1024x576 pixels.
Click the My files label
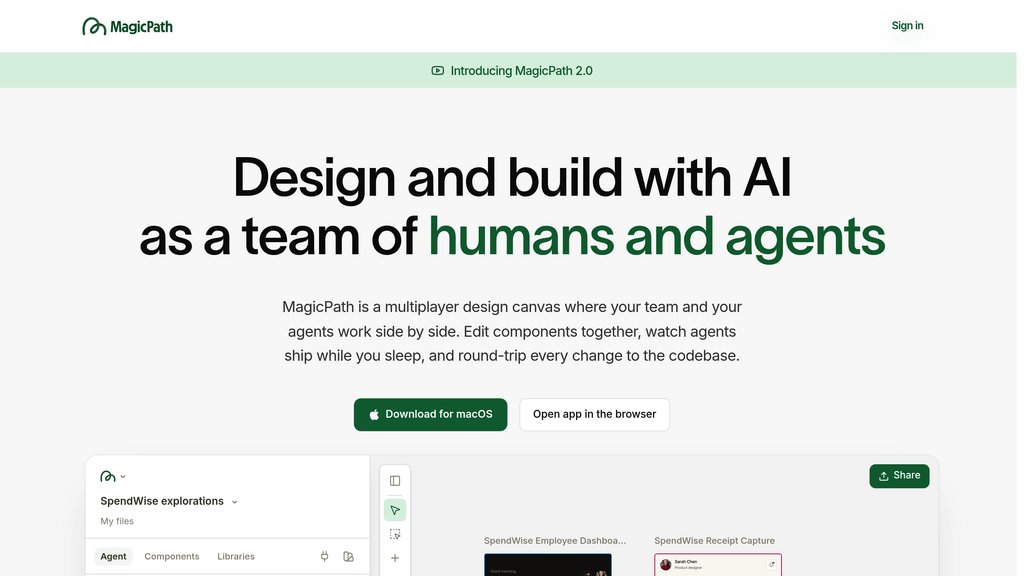(x=117, y=521)
